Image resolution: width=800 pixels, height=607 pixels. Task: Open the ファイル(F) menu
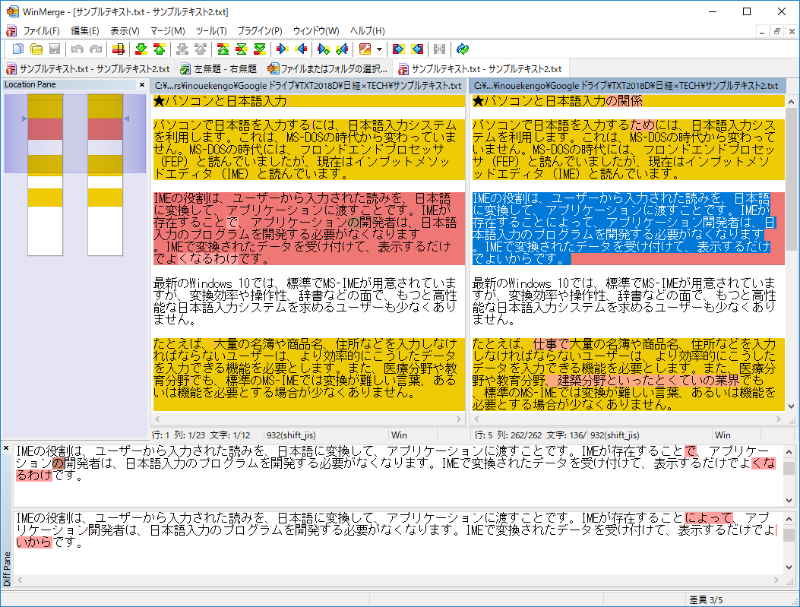41,31
